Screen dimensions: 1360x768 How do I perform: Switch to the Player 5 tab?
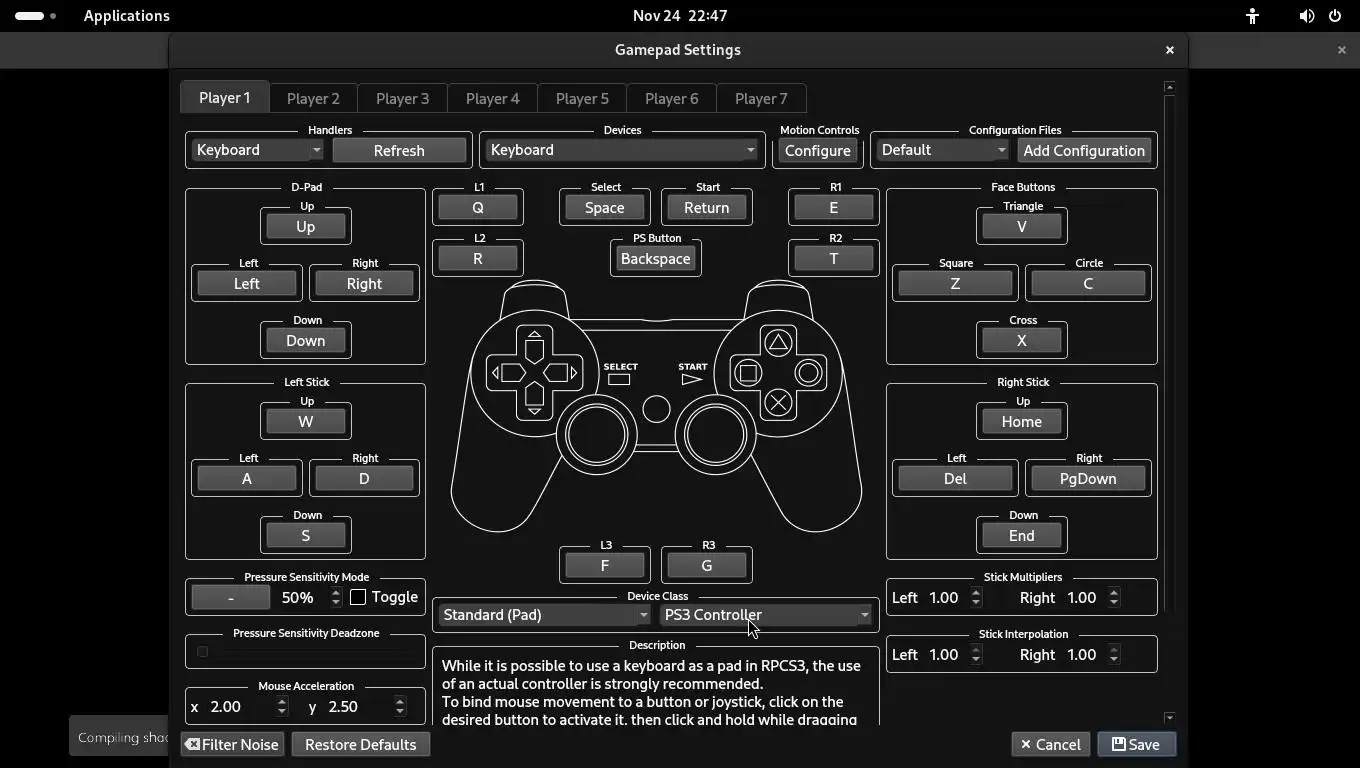click(x=582, y=98)
